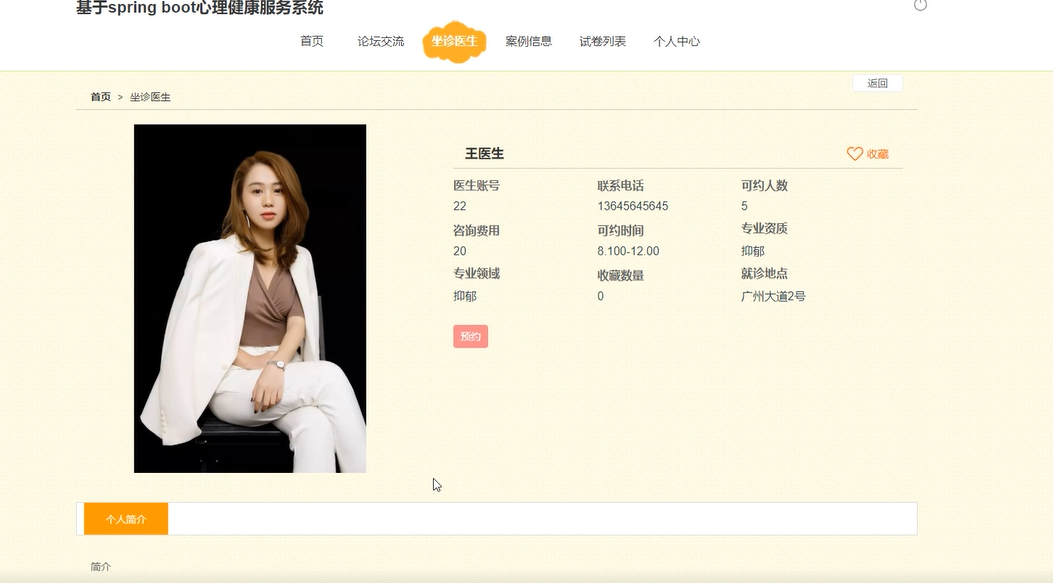Screen dimensions: 1053x583
Task: Click the 可约时间 label
Action: (x=621, y=230)
